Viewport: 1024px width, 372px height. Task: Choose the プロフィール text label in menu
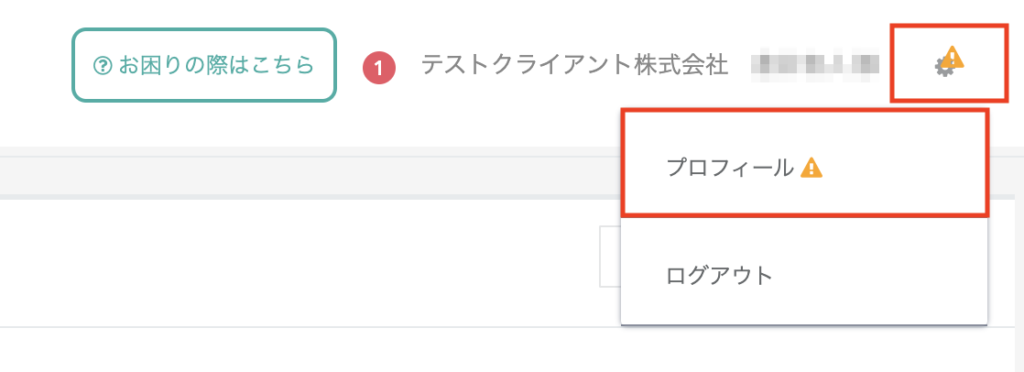(x=729, y=168)
